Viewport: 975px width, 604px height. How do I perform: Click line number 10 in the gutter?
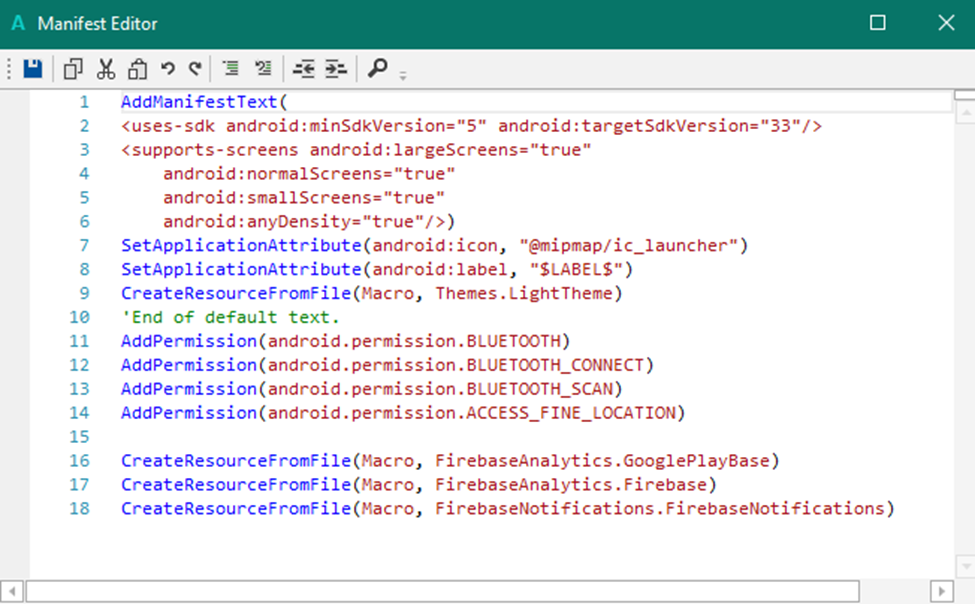pos(79,317)
